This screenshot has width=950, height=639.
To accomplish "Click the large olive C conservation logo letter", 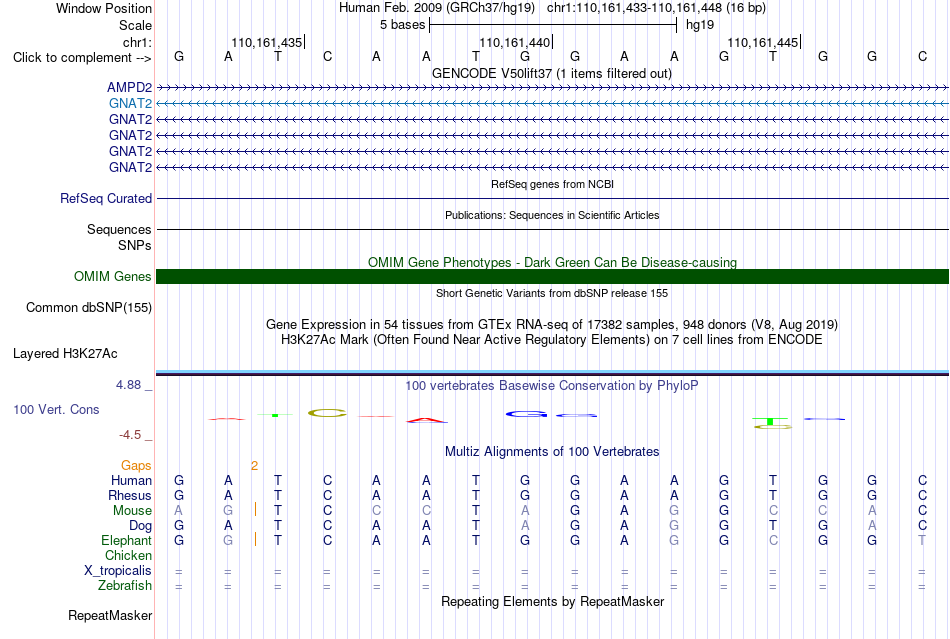I will click(327, 414).
